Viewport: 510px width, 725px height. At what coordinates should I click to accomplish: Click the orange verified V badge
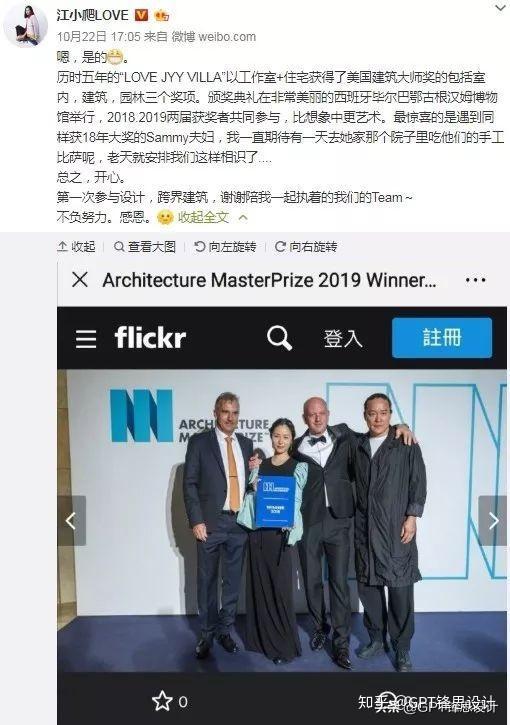tap(141, 15)
